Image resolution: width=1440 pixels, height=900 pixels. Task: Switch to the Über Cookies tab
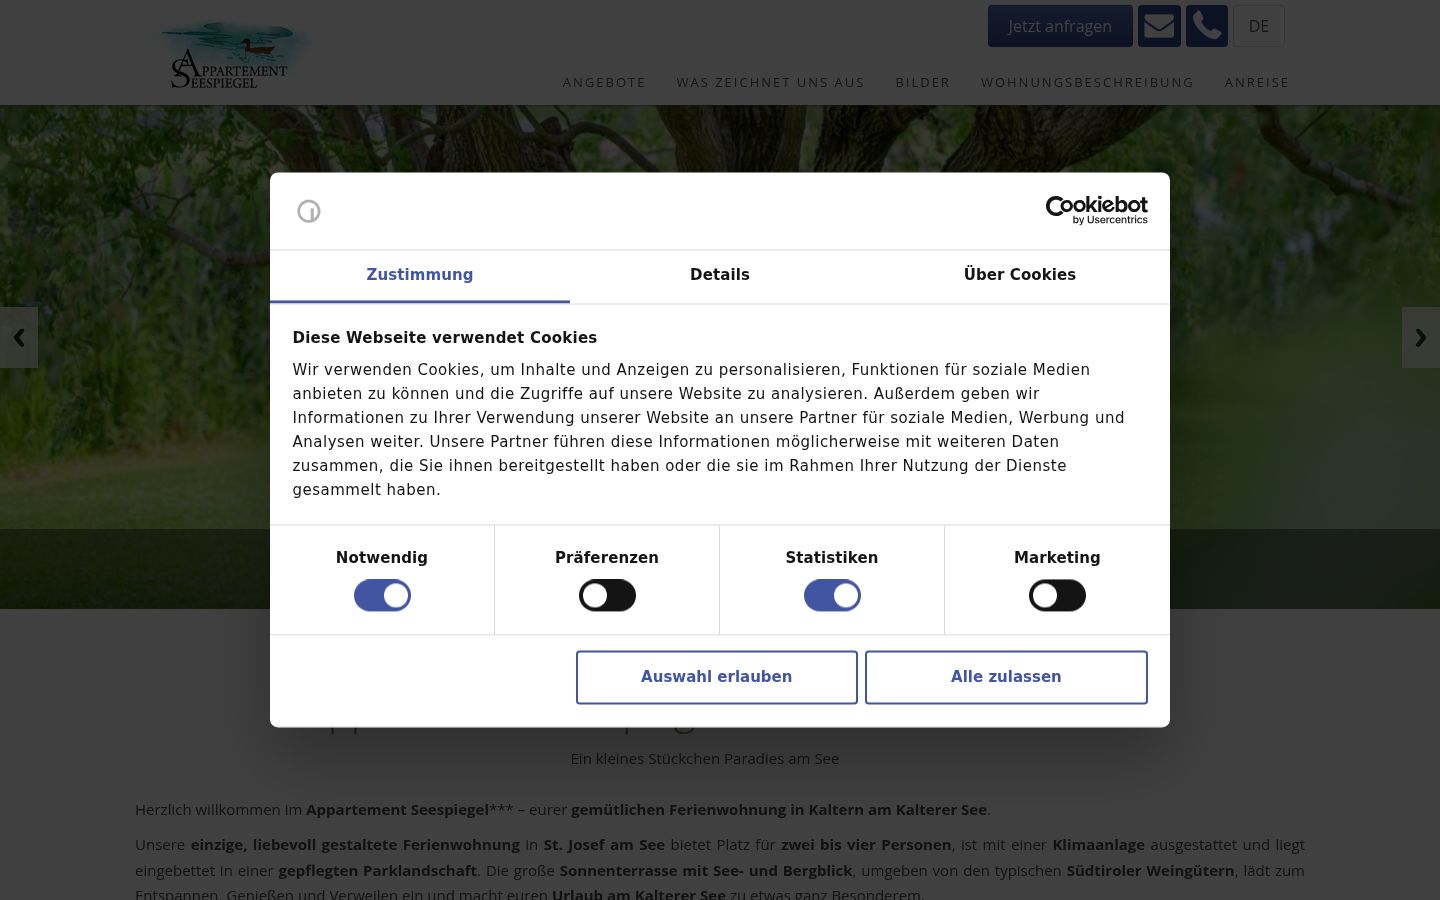pyautogui.click(x=1020, y=275)
